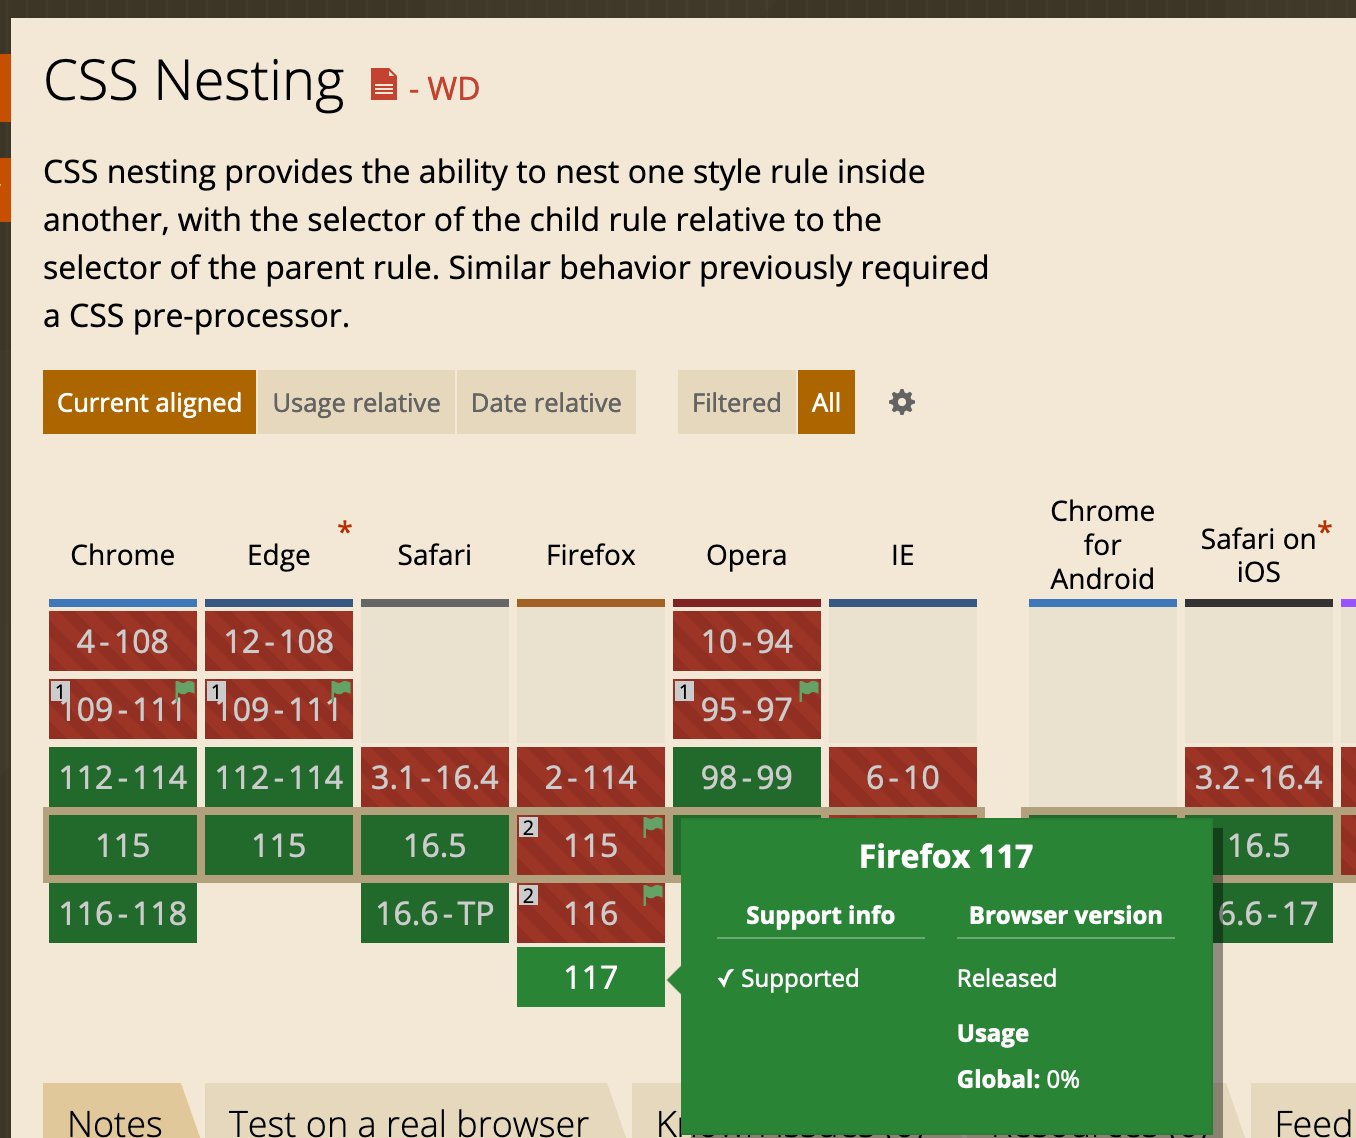Click note 2 badge on Firefox 116

tap(528, 895)
